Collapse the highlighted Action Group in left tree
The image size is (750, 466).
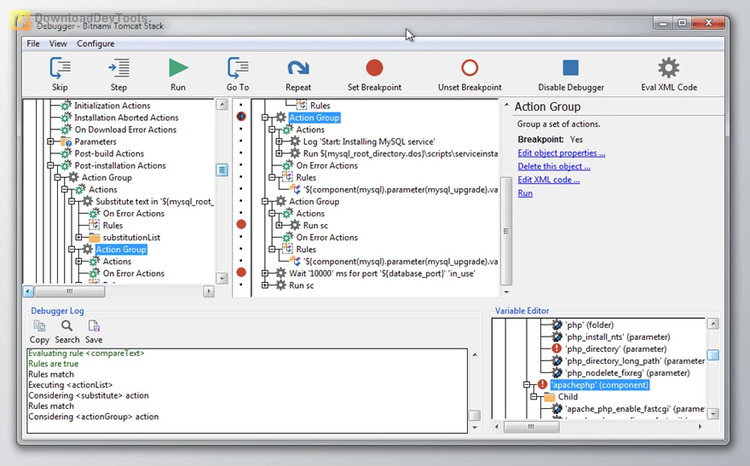click(72, 249)
